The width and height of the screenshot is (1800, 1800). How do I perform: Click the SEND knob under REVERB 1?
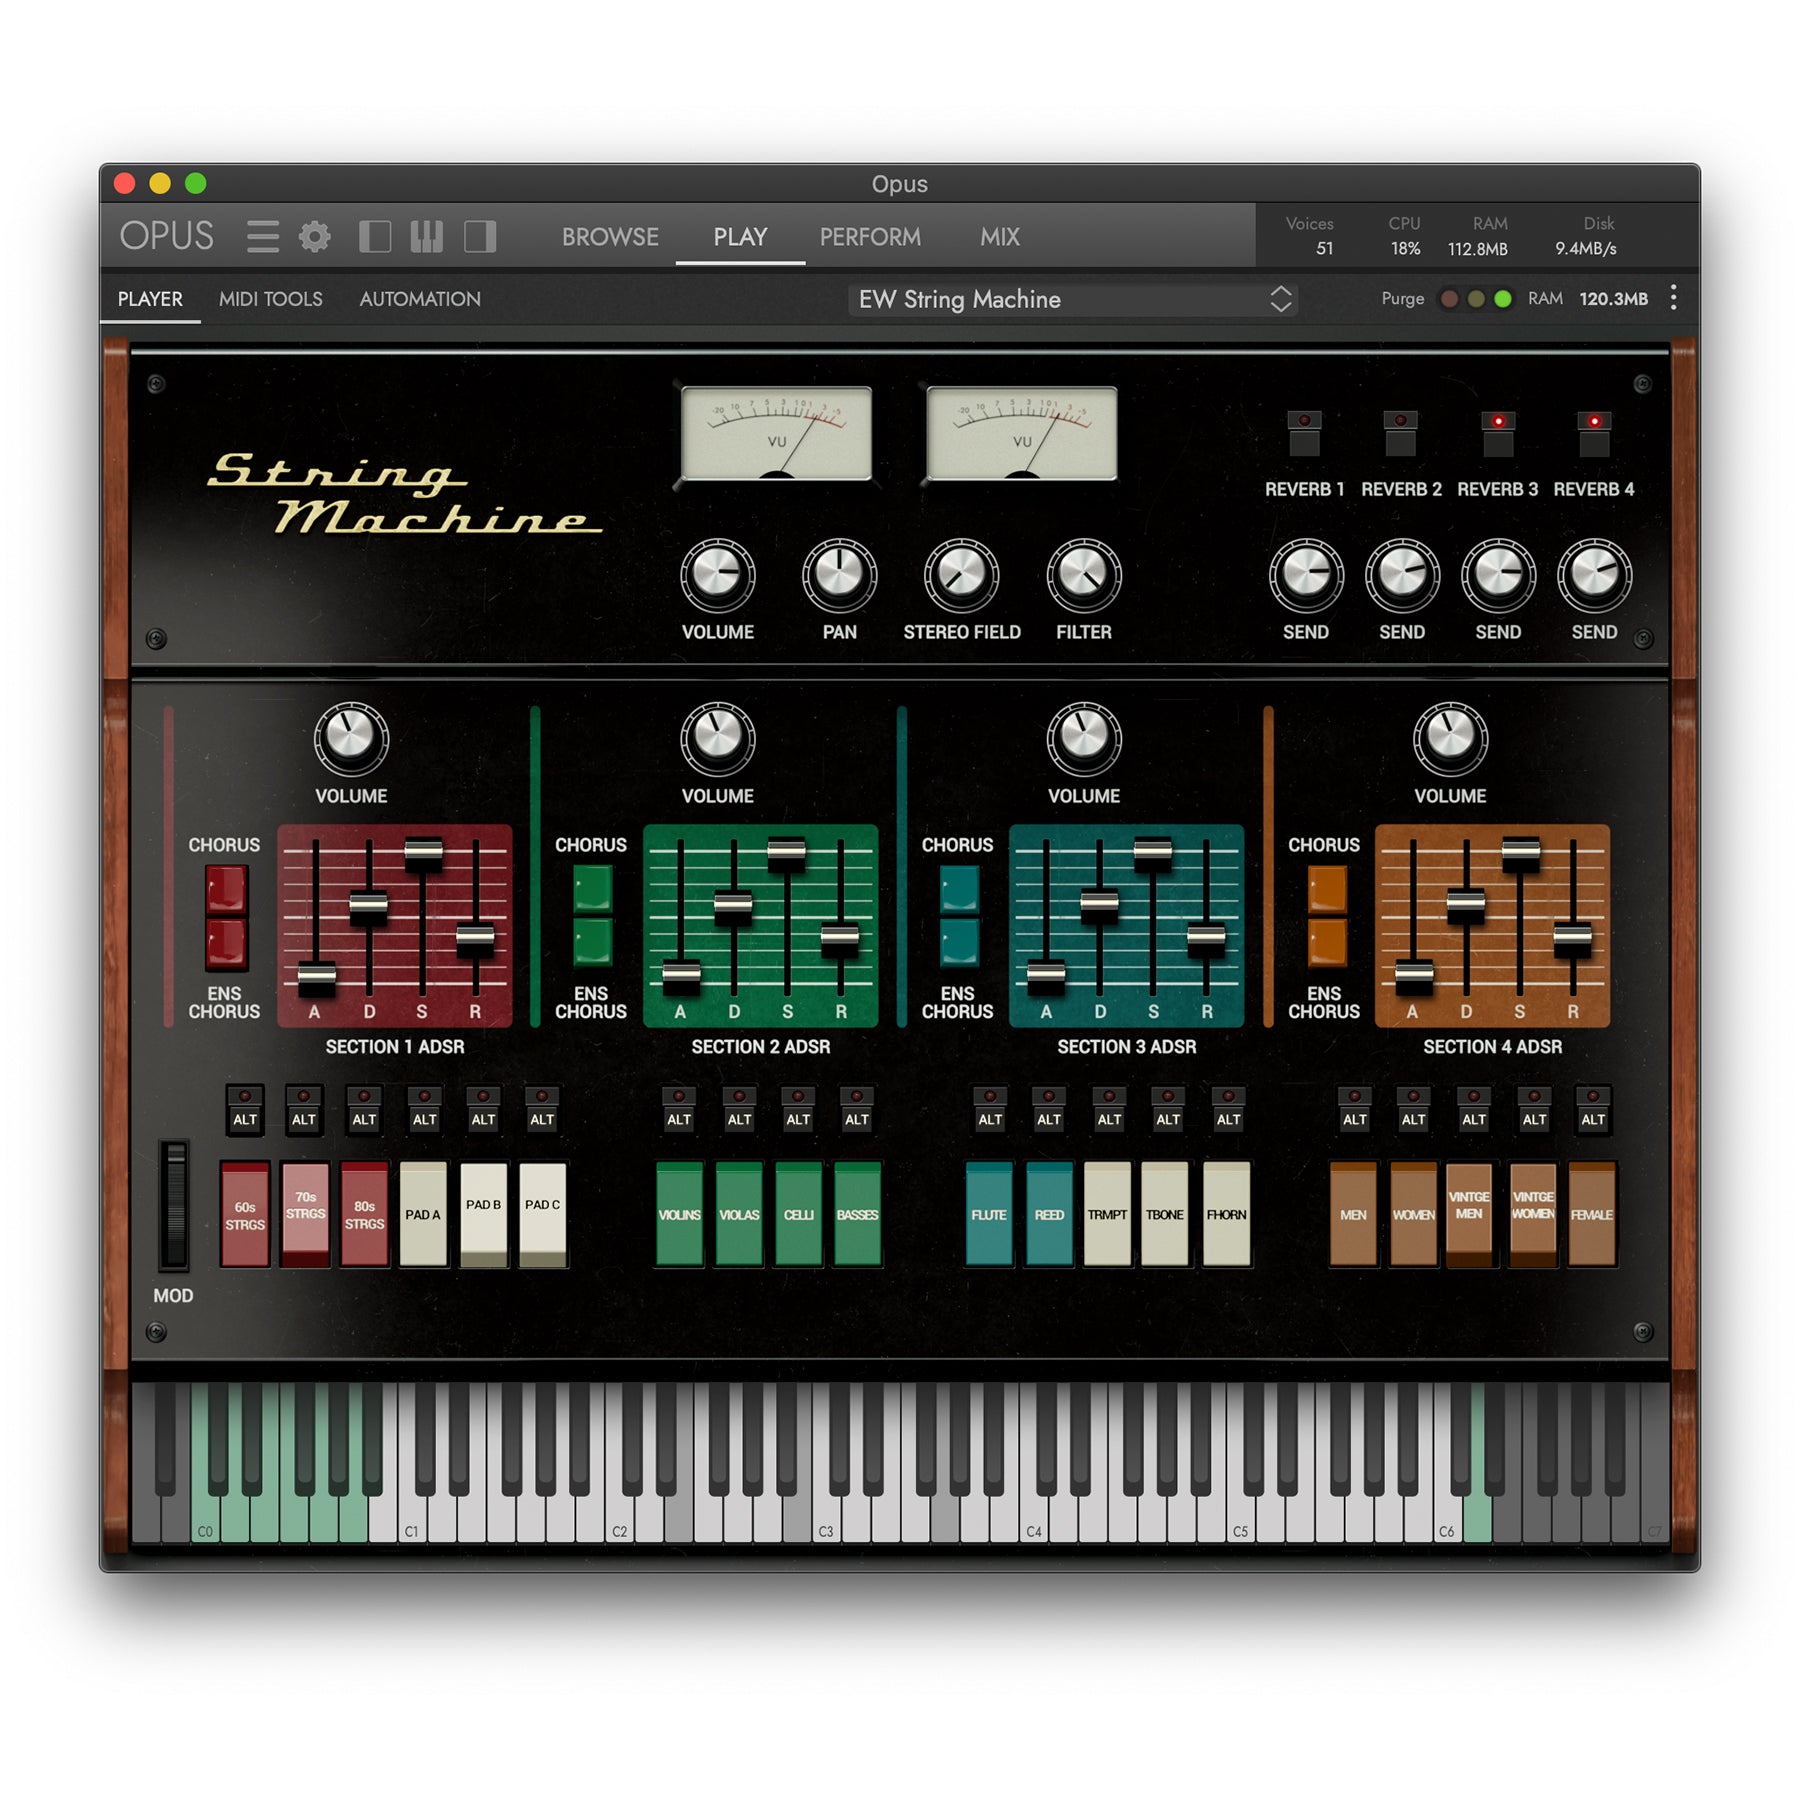coord(1306,575)
